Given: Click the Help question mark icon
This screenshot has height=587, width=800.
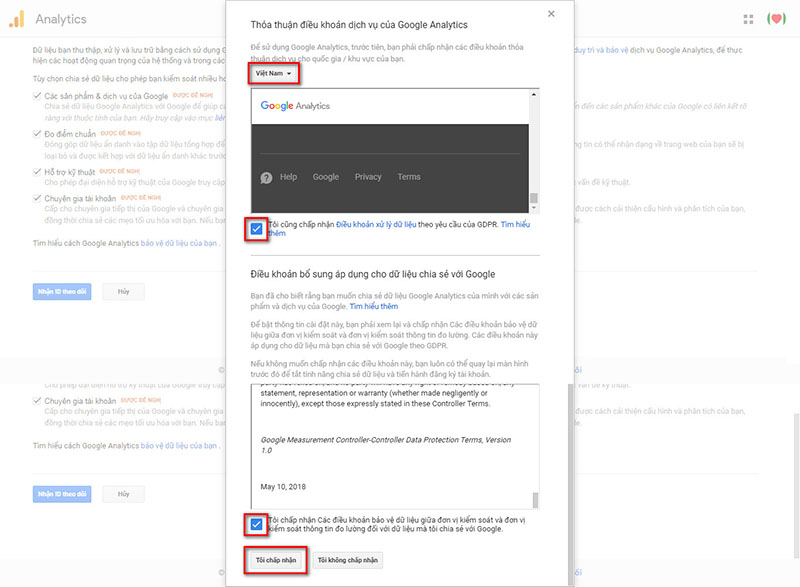Looking at the screenshot, I should click(267, 177).
